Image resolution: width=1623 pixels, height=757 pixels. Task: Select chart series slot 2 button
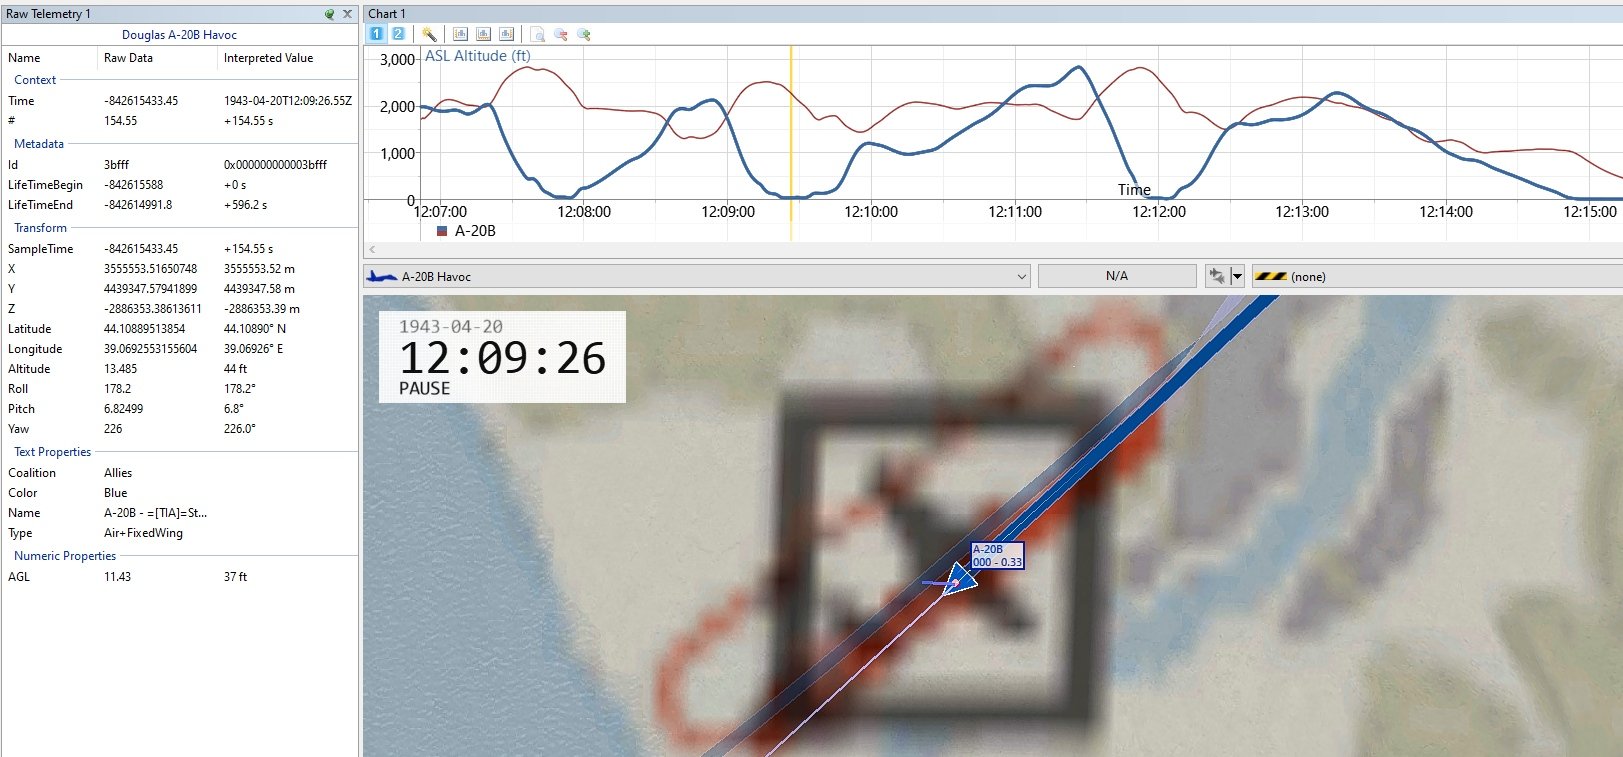[x=397, y=34]
